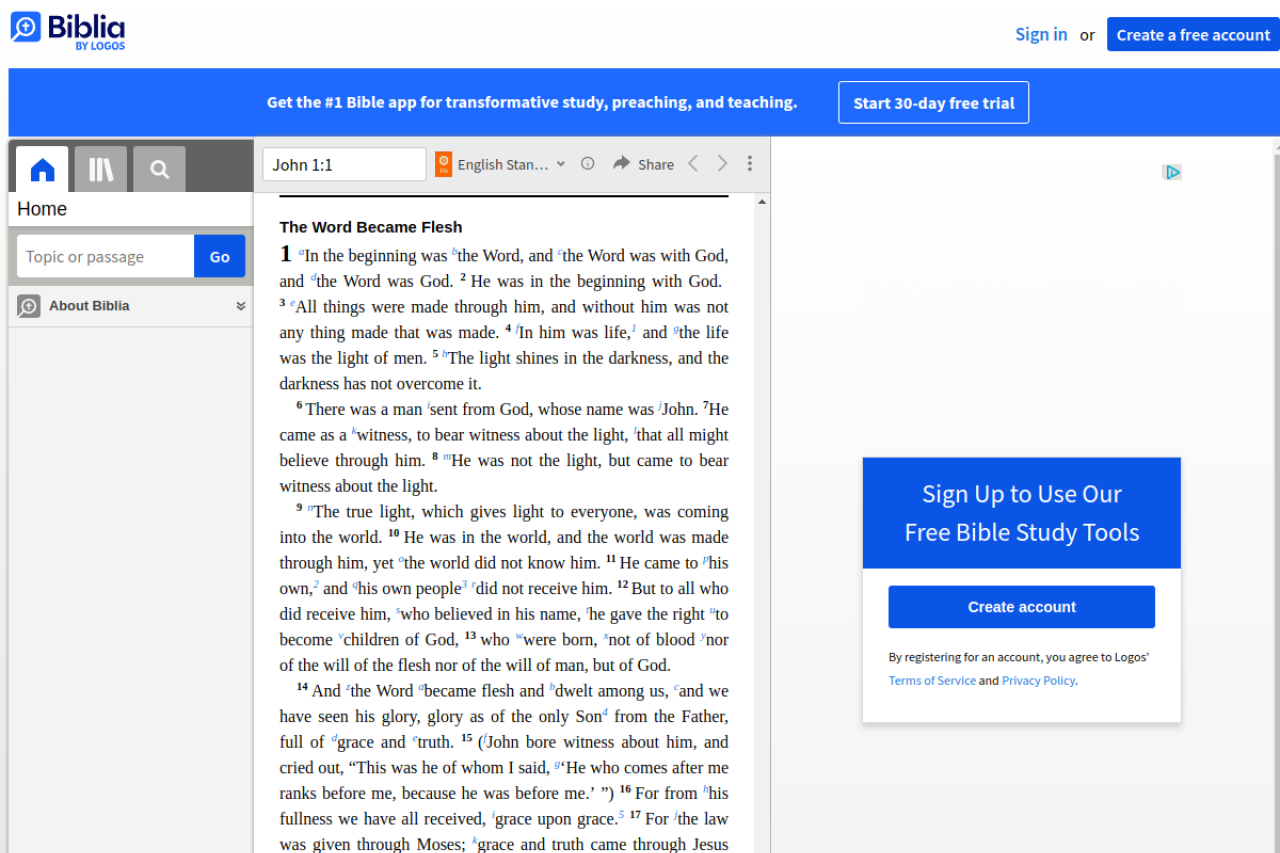This screenshot has height=853, width=1280.
Task: Click Start 30-day free trial
Action: 933,103
